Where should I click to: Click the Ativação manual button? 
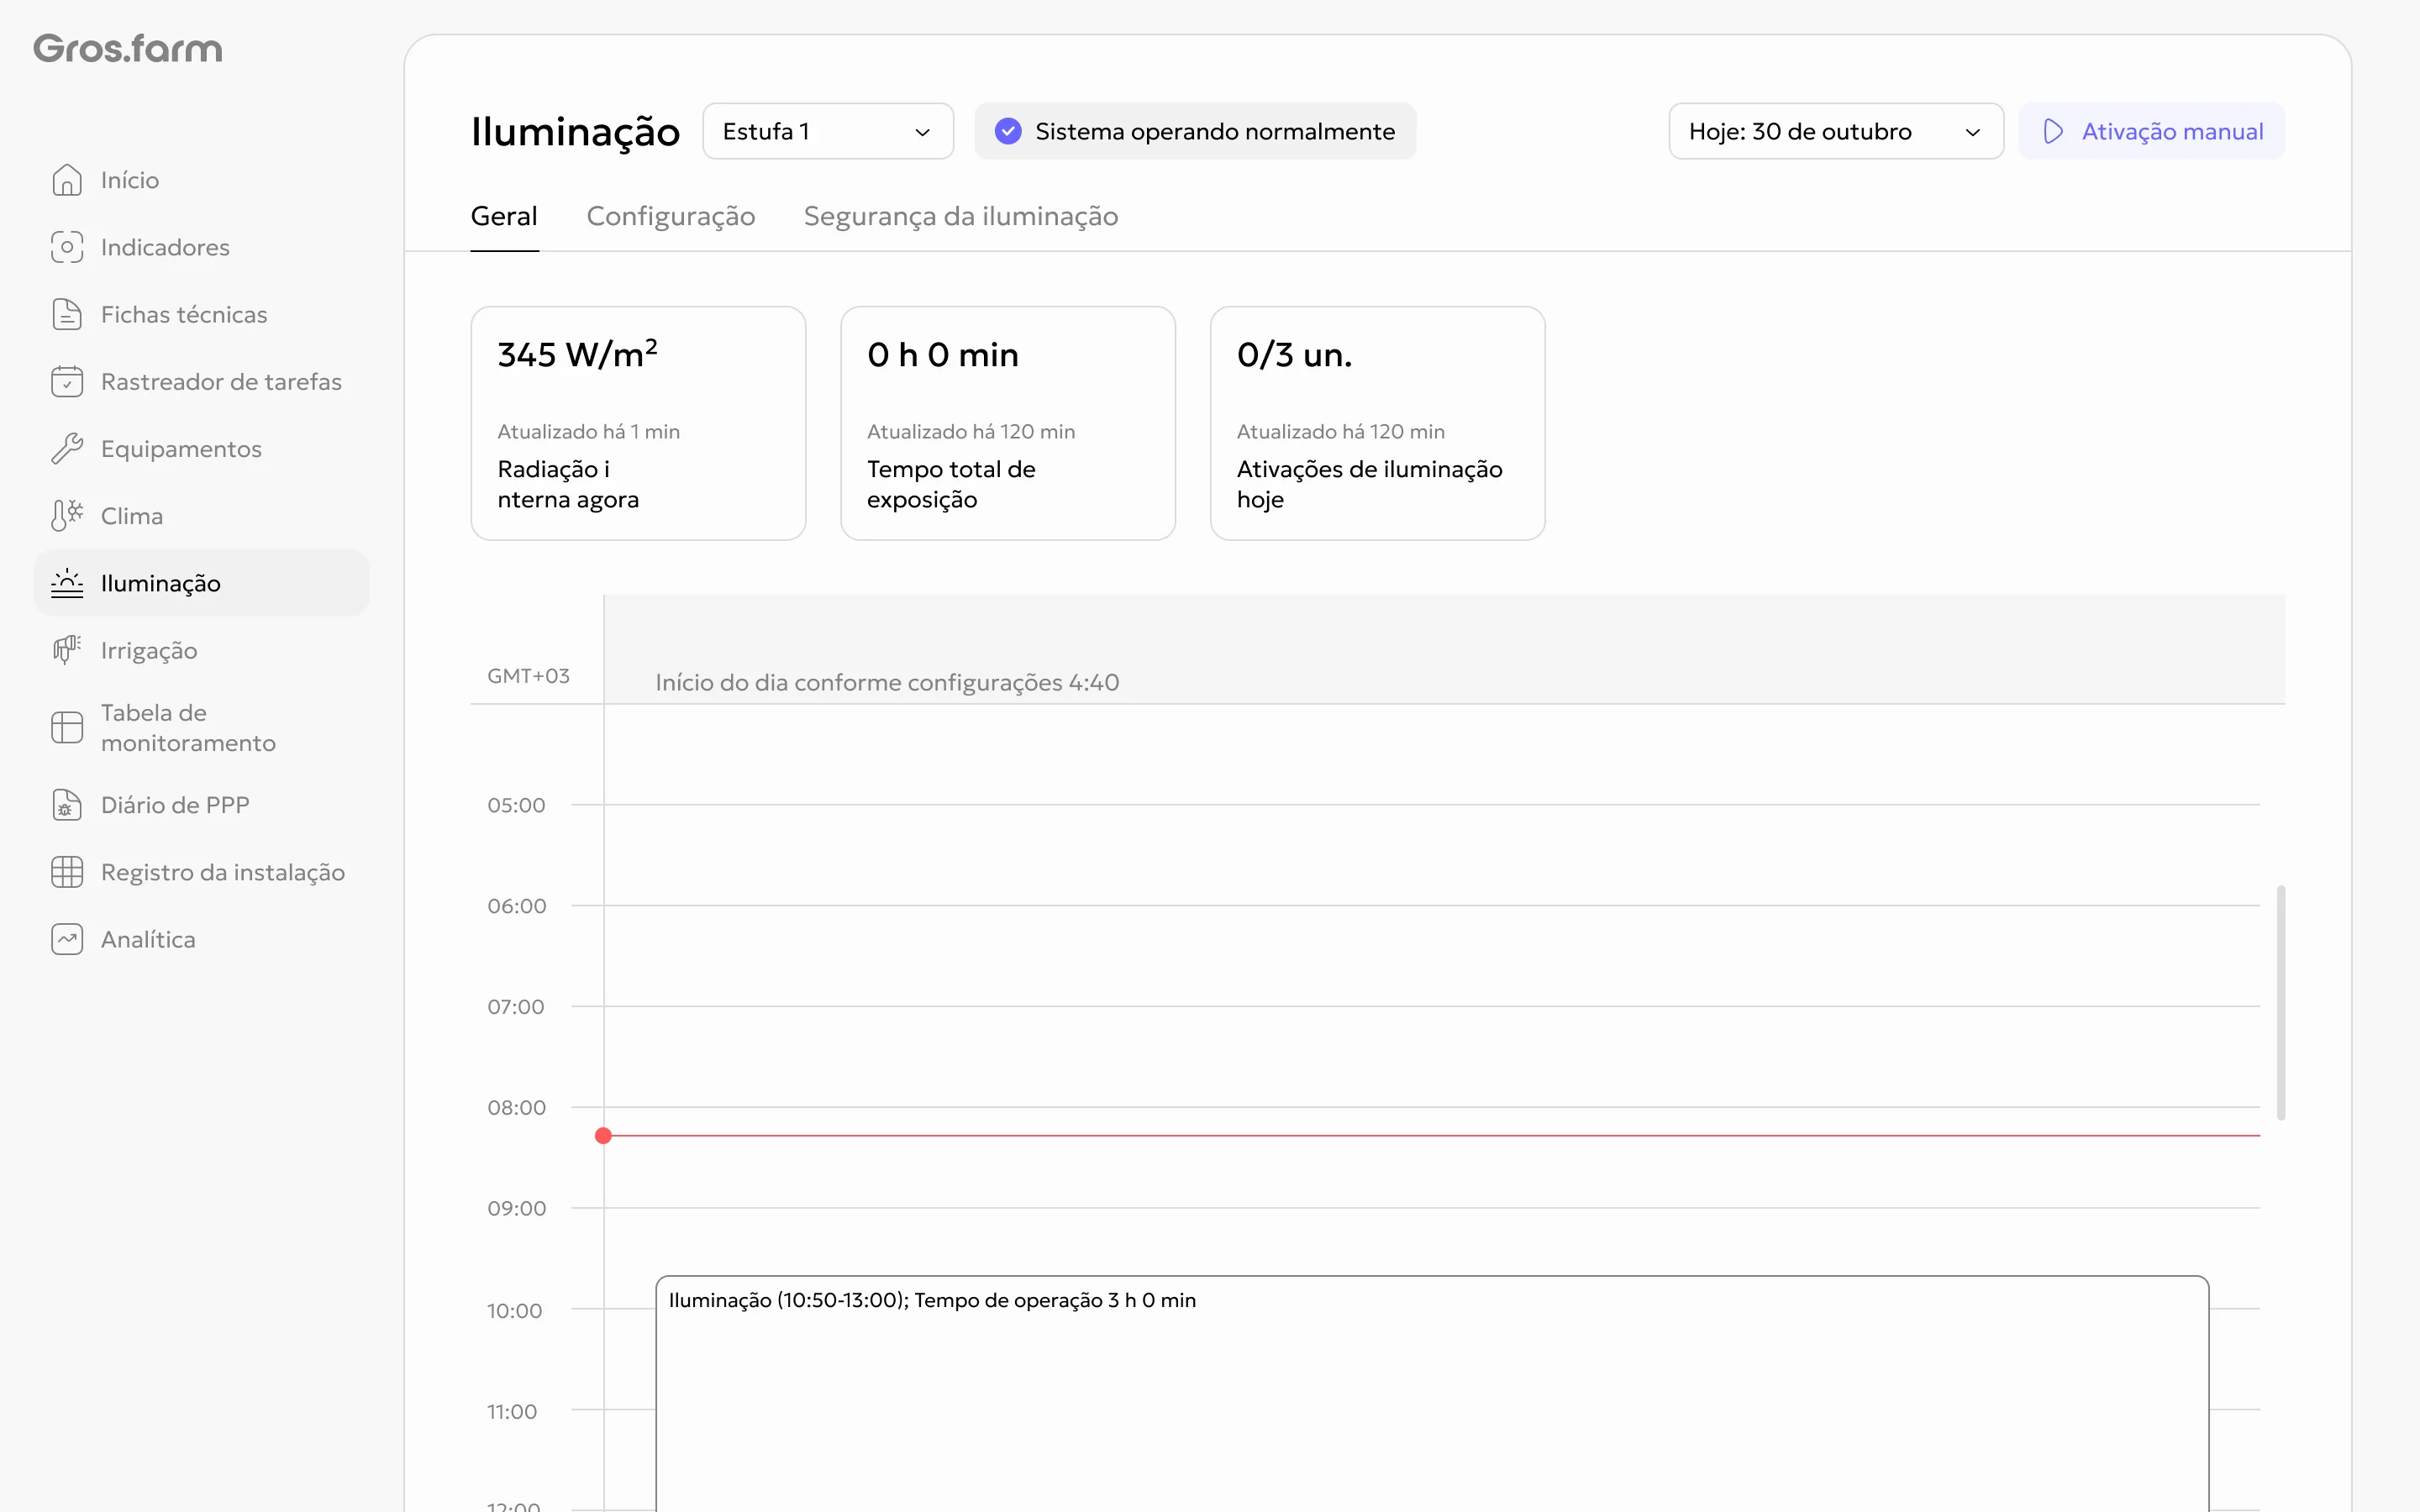coord(2151,131)
